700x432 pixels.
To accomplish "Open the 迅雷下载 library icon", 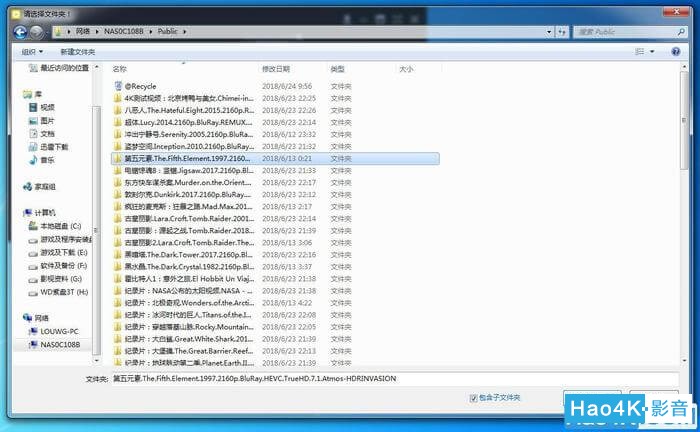I will coord(33,146).
